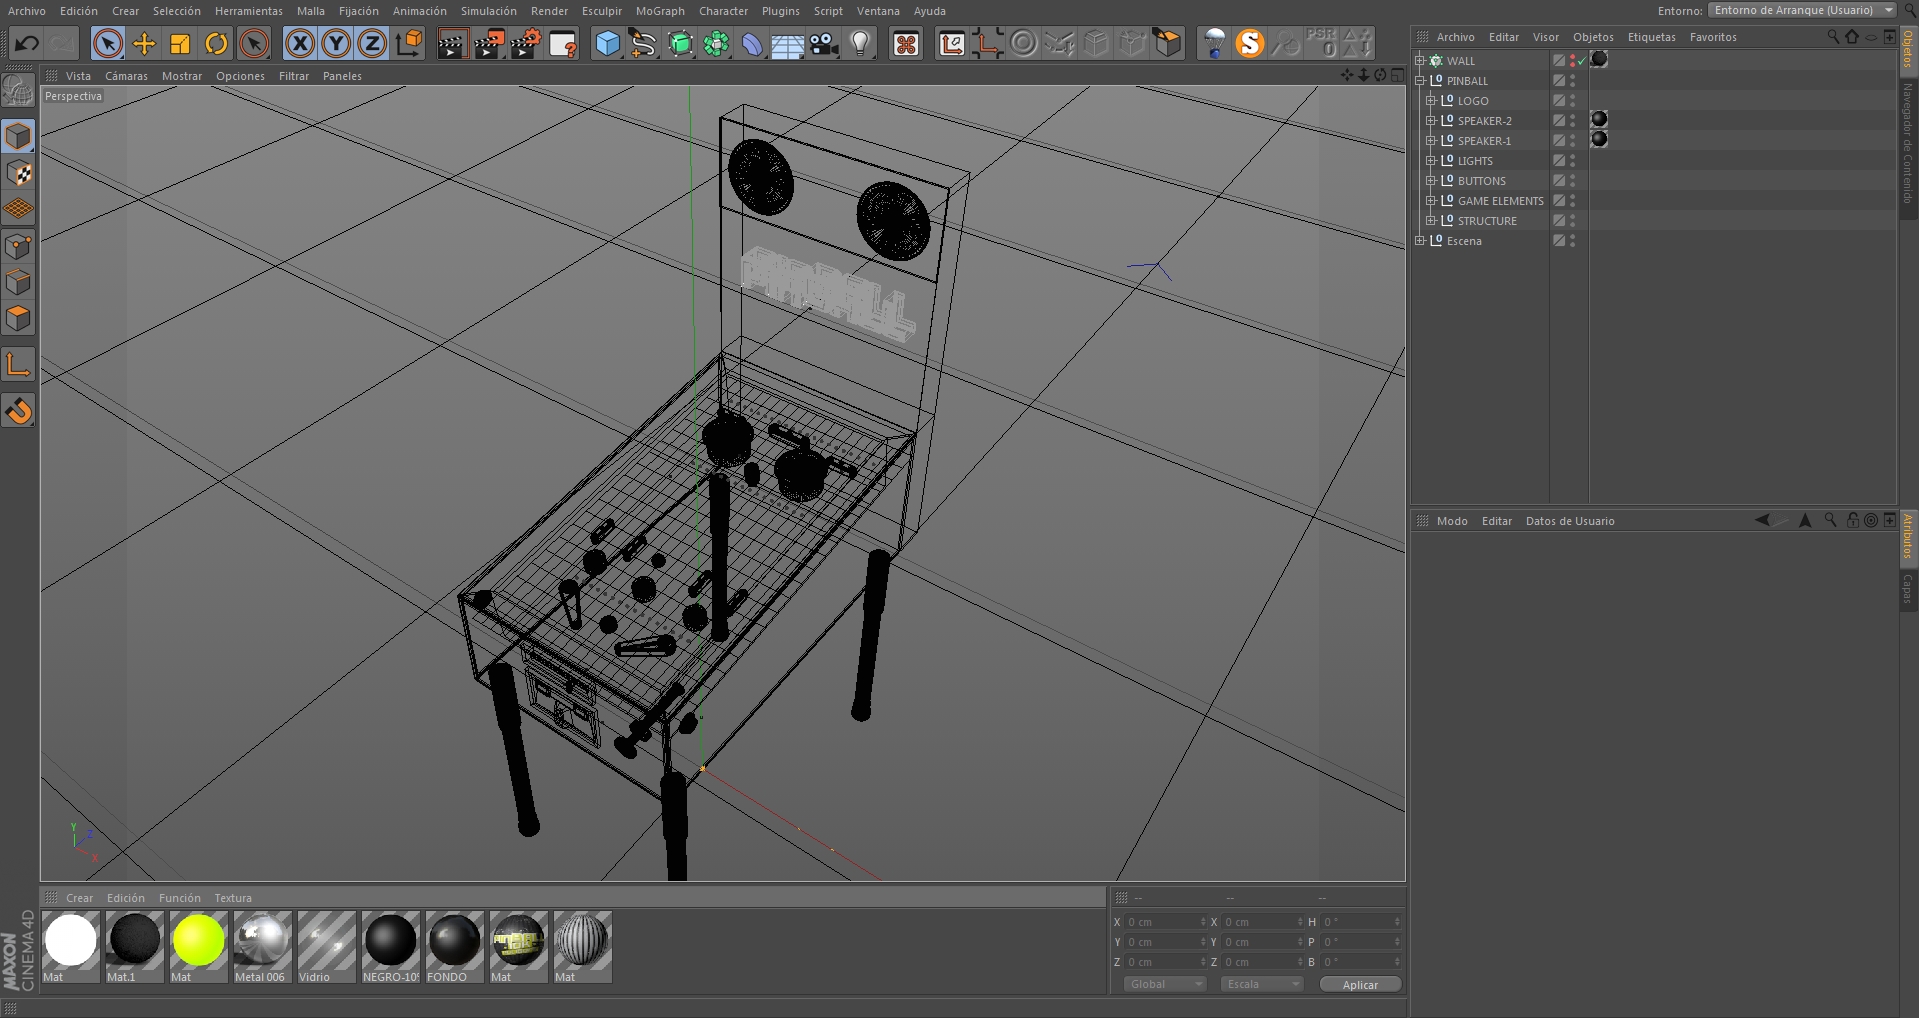1919x1018 pixels.
Task: Open the MoGraph menu
Action: 660,11
